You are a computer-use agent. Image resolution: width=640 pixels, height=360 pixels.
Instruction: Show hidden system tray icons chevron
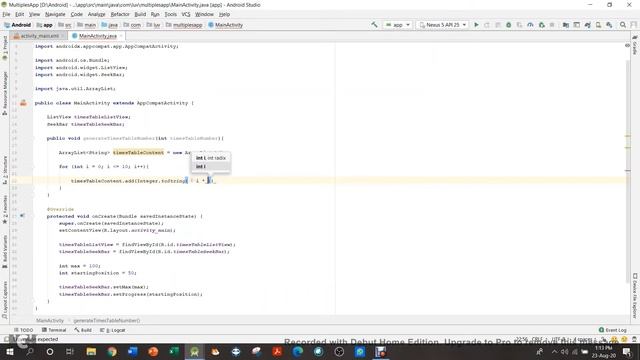point(554,351)
